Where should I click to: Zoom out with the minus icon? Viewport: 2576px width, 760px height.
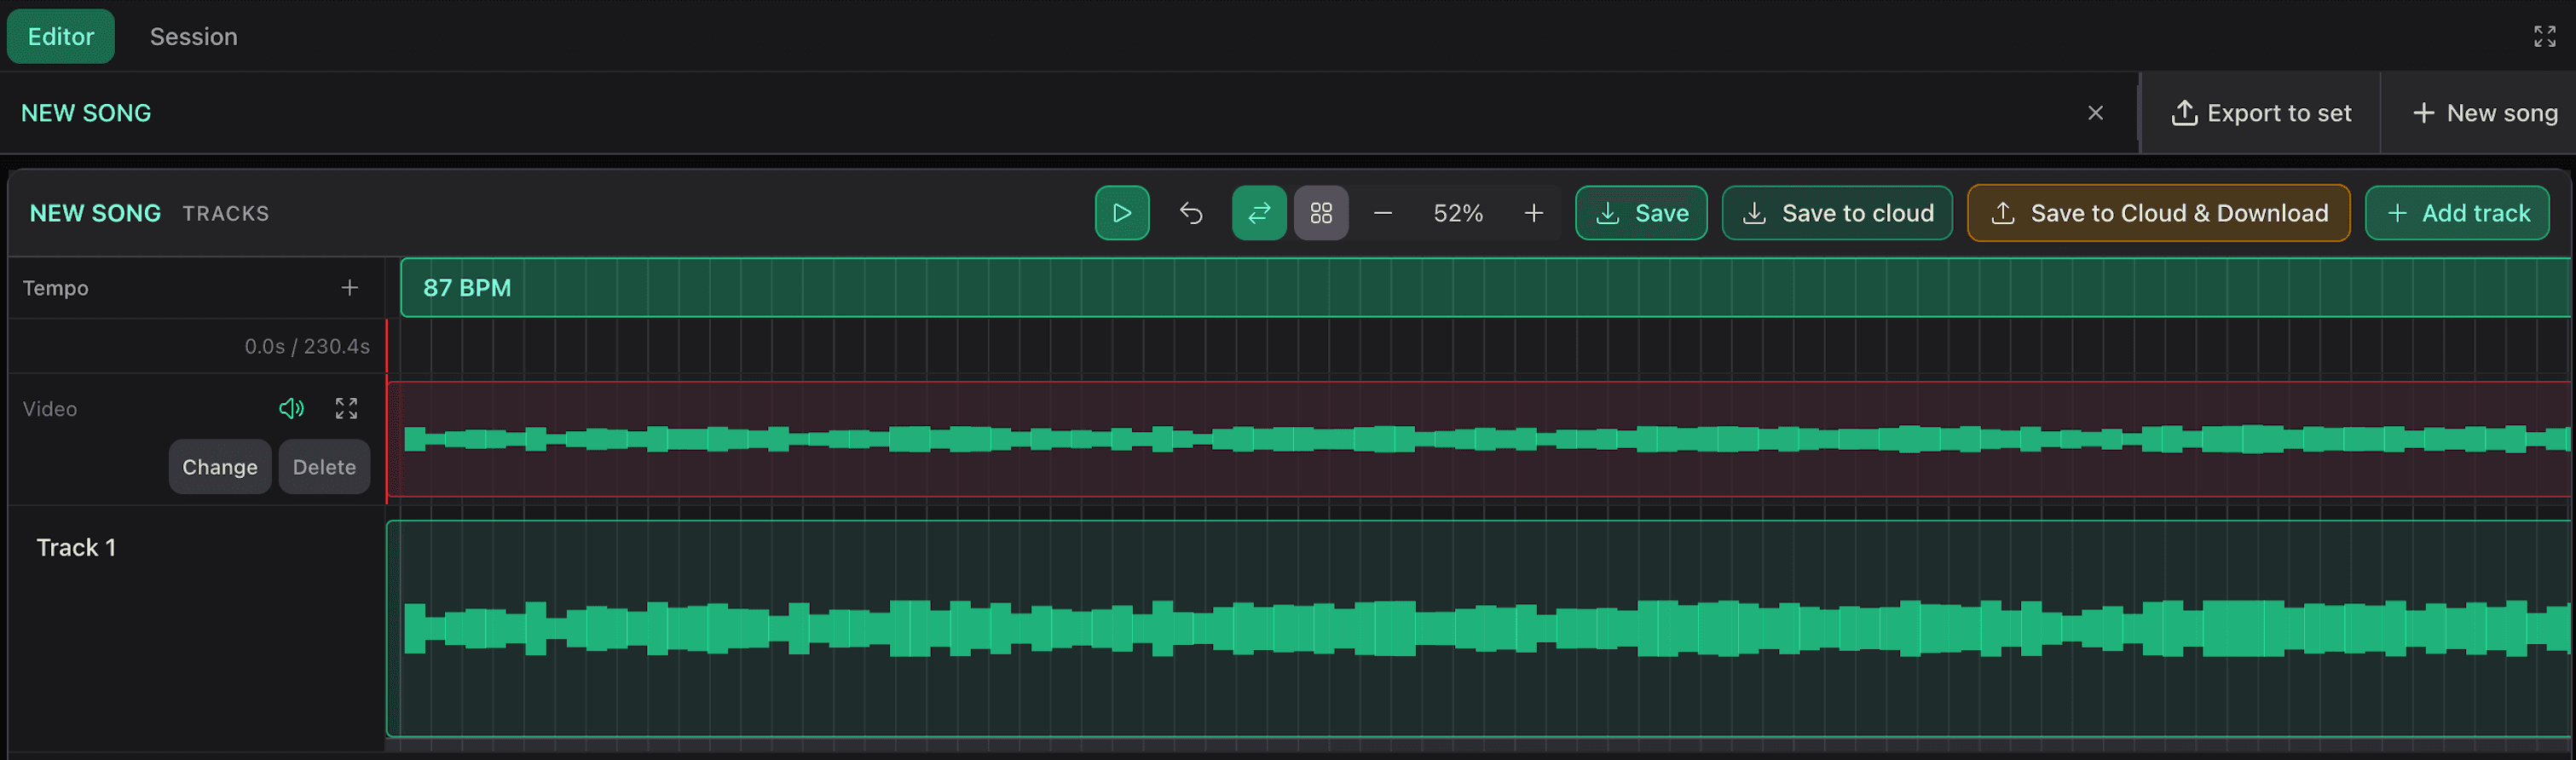tap(1382, 213)
